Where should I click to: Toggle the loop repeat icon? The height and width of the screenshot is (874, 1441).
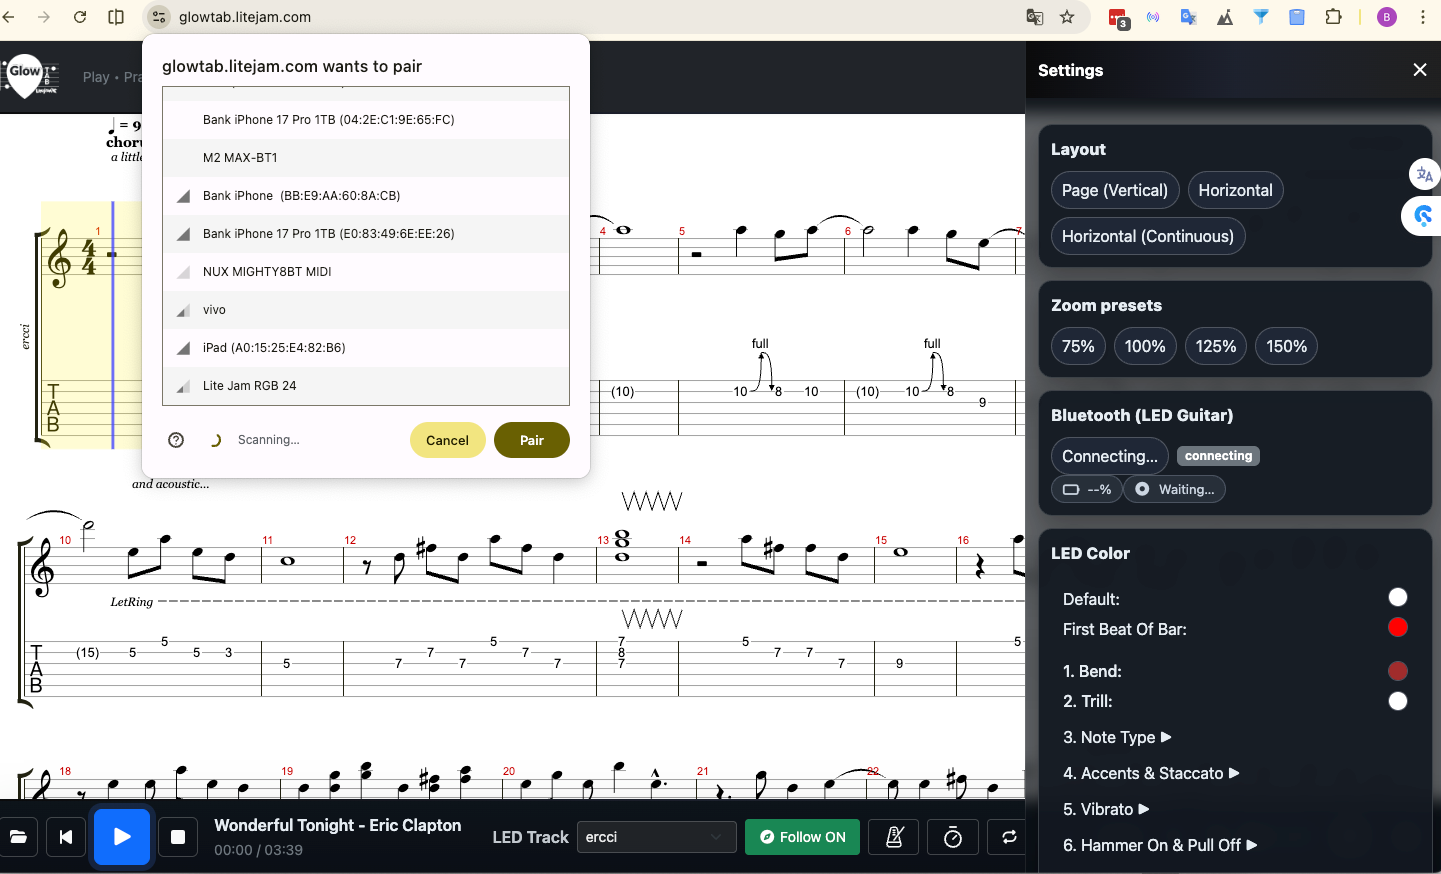(1008, 837)
